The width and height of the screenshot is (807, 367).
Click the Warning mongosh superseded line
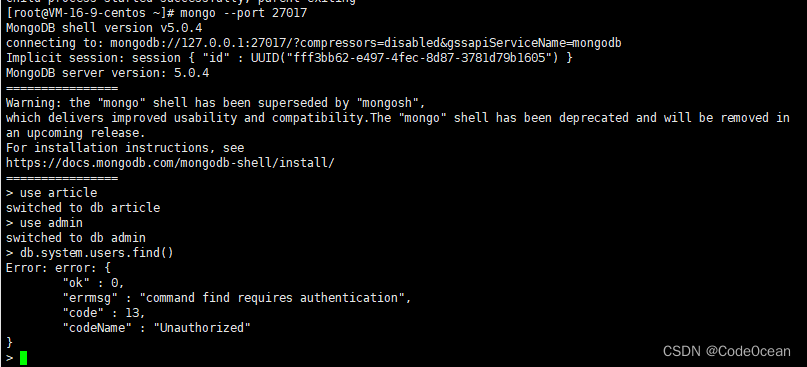point(215,103)
